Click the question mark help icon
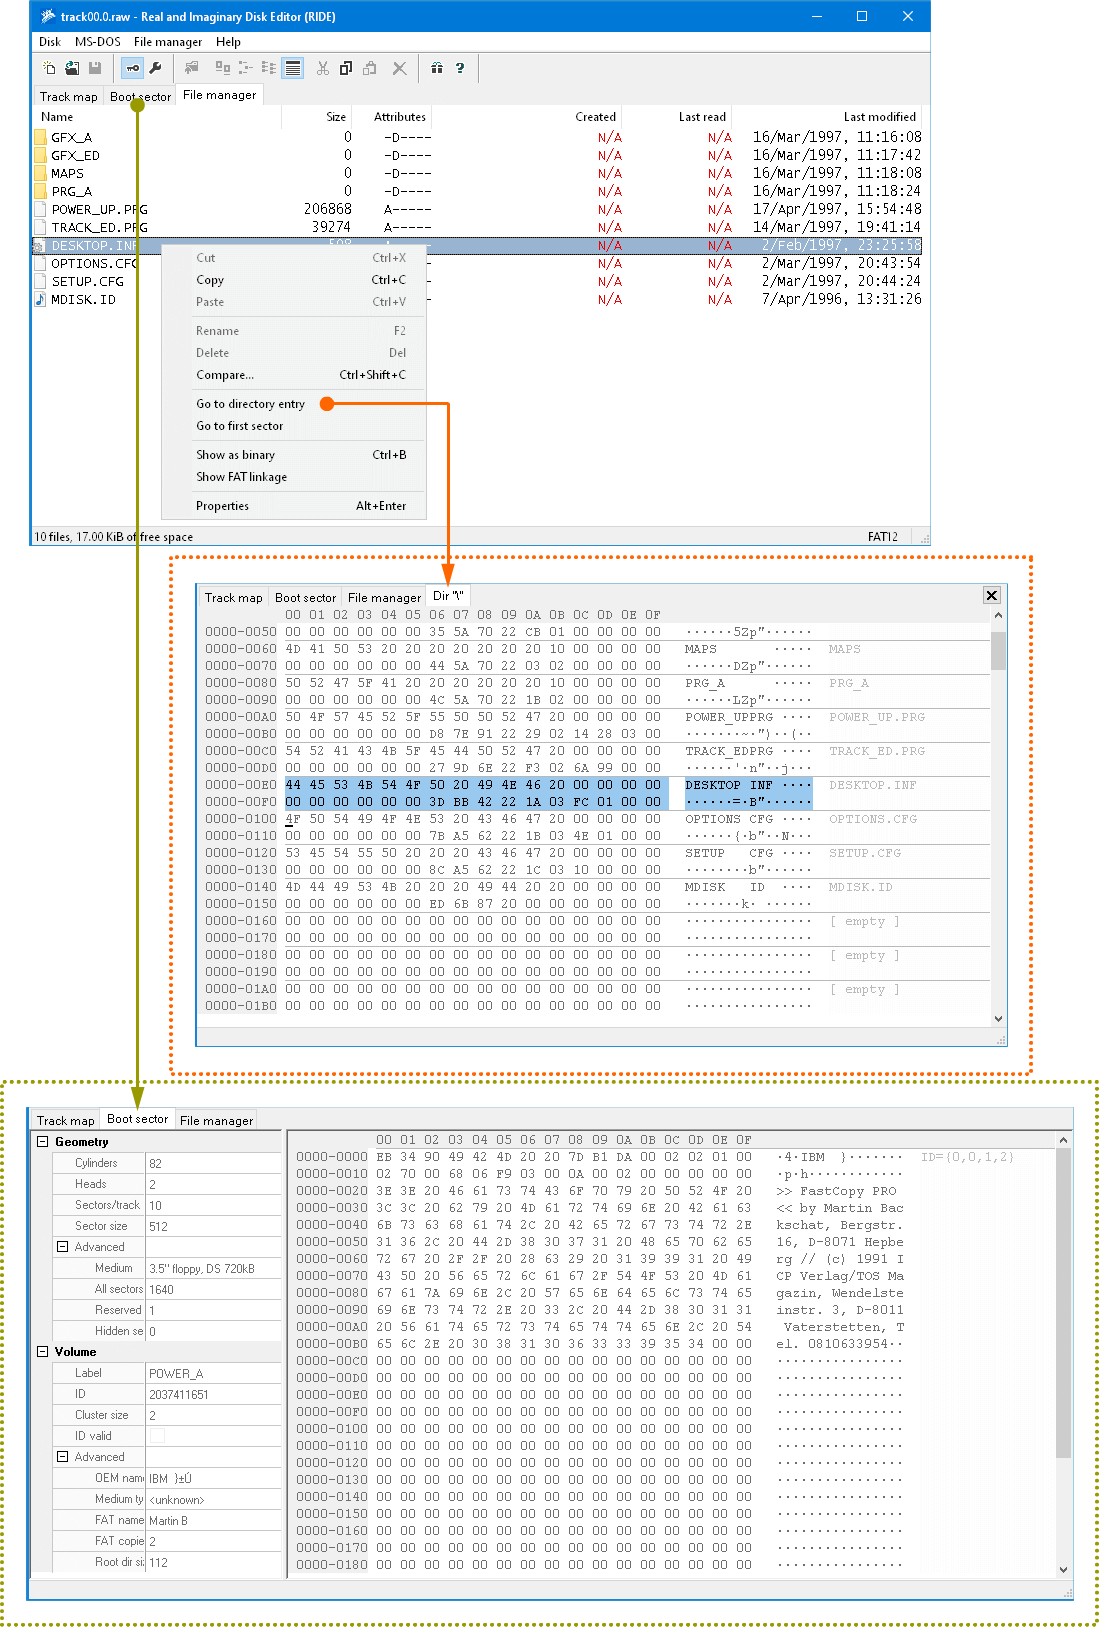This screenshot has width=1099, height=1627. (460, 68)
